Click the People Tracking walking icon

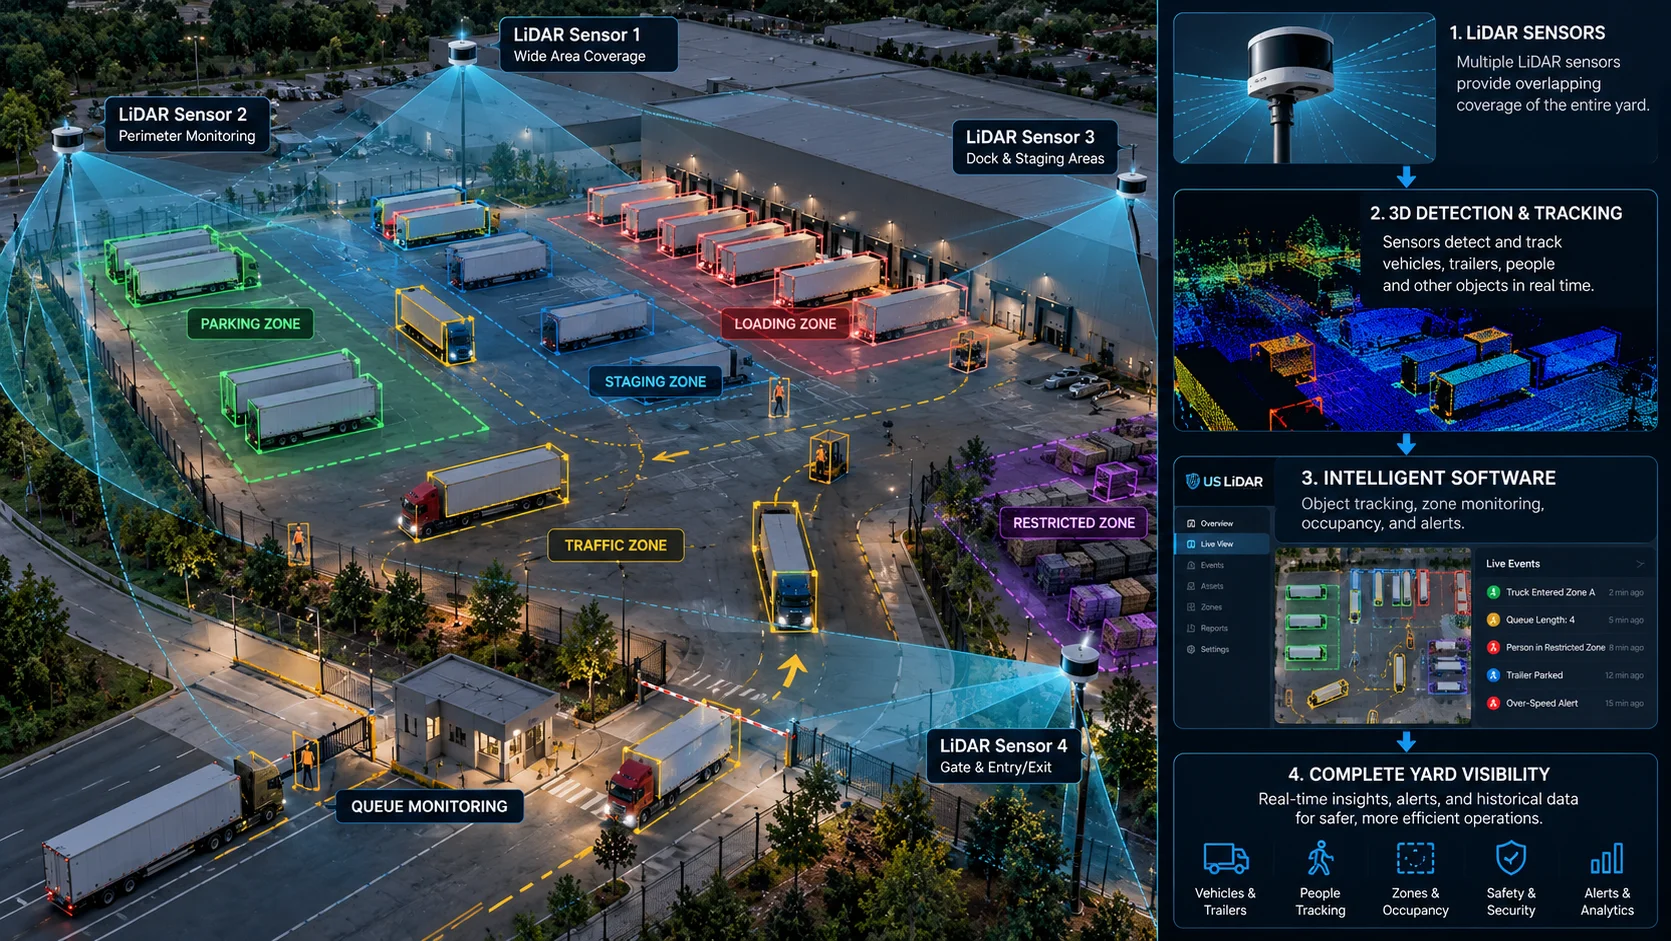point(1320,858)
